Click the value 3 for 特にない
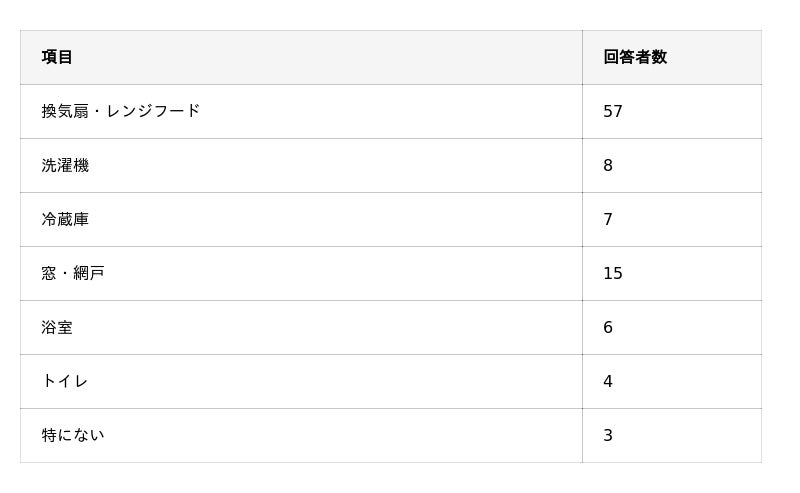Image resolution: width=800 pixels, height=493 pixels. coord(608,436)
